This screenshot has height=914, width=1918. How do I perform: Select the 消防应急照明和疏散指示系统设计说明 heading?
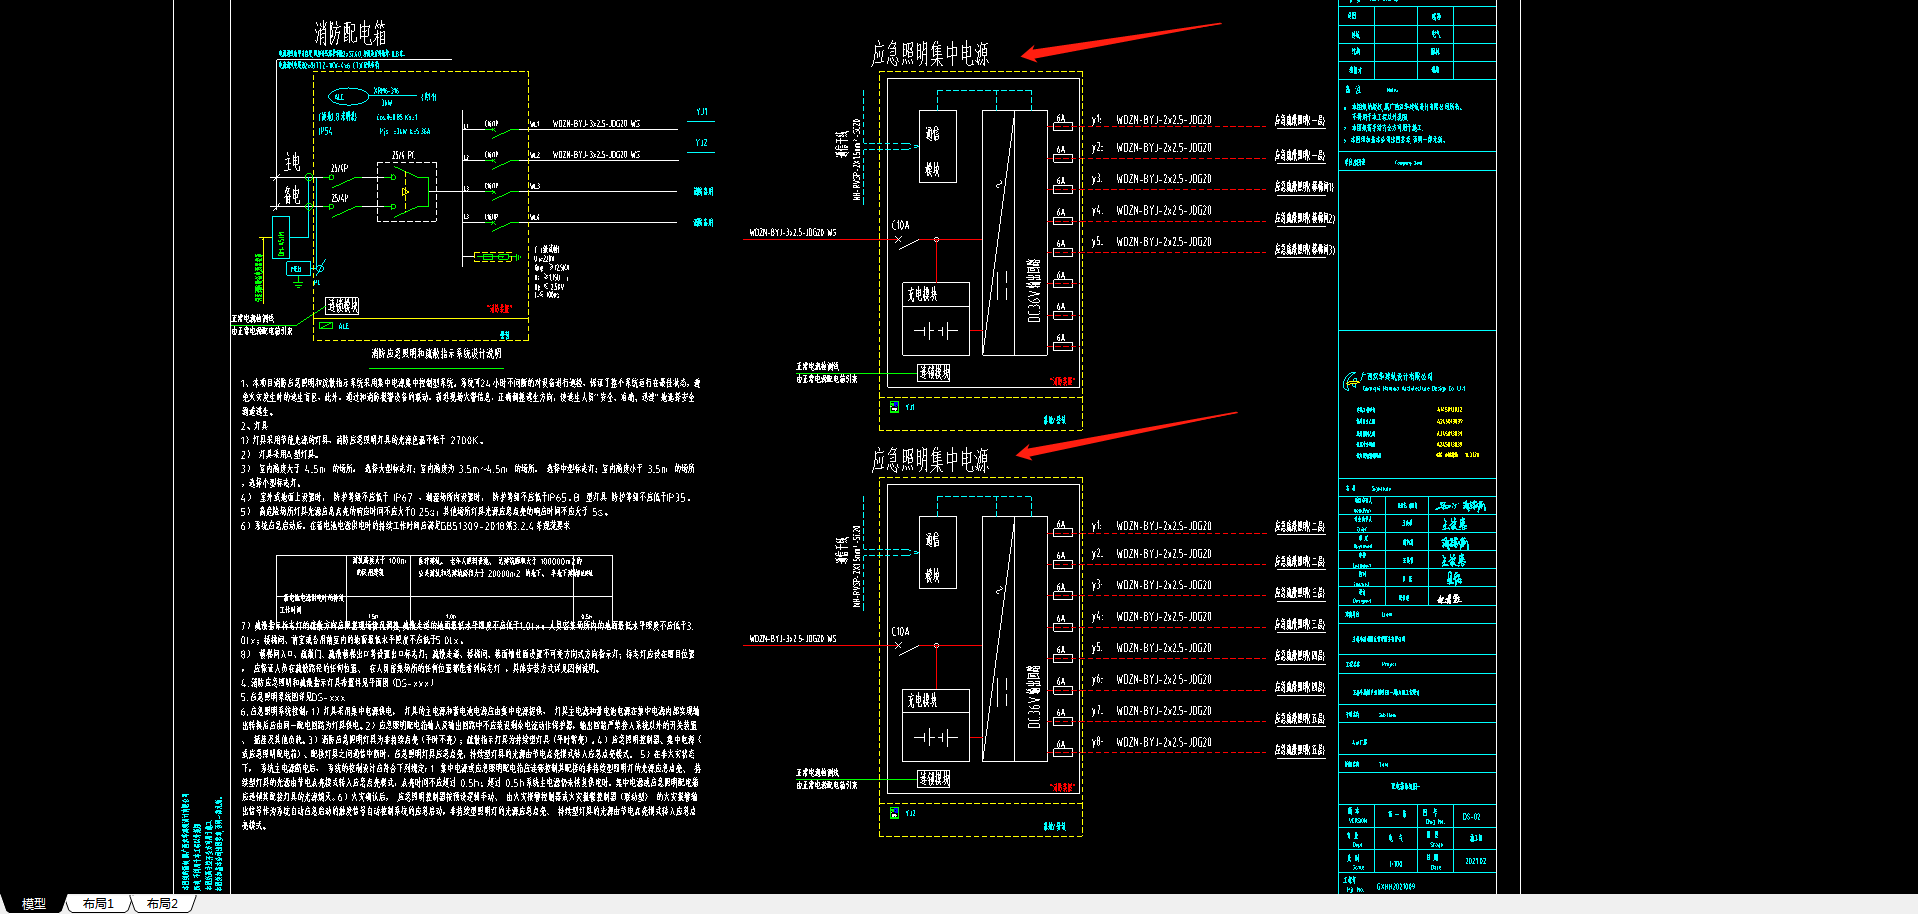[437, 353]
